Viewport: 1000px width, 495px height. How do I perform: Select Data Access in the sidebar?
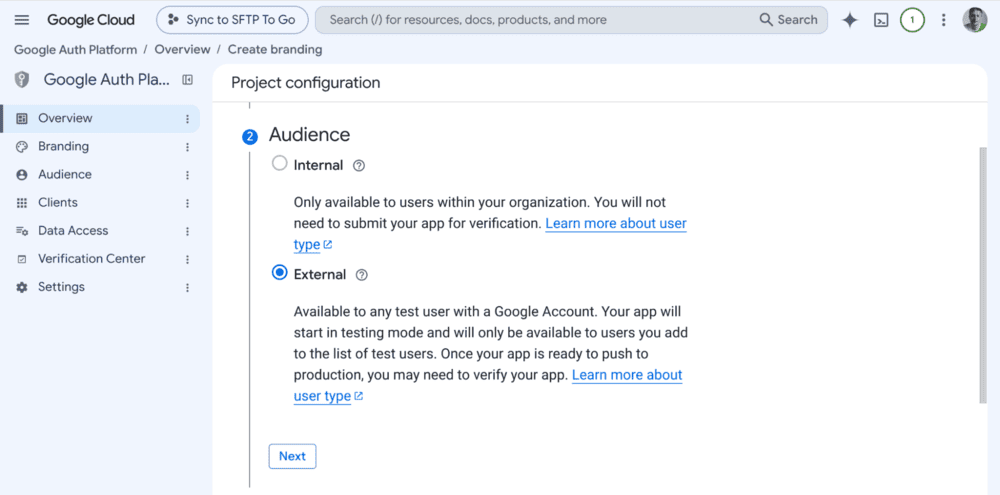click(101, 231)
